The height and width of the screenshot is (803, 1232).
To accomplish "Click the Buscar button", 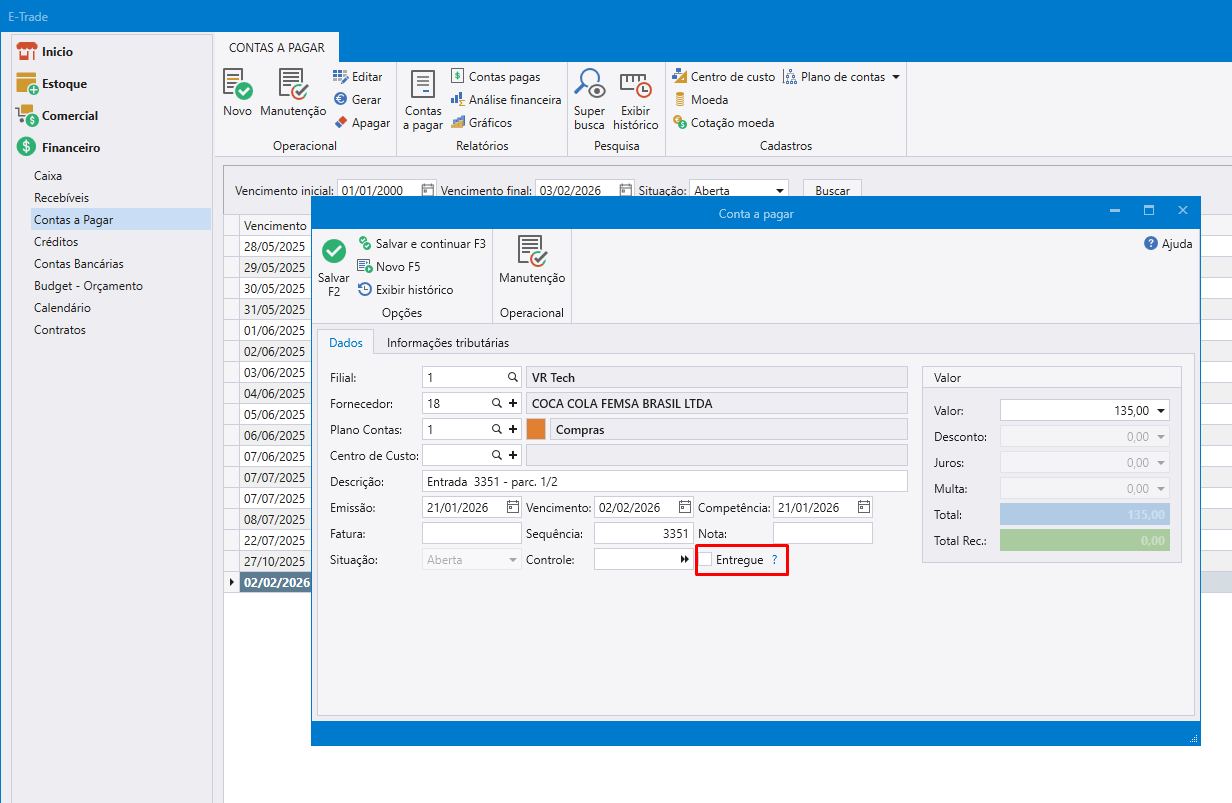I will click(832, 190).
